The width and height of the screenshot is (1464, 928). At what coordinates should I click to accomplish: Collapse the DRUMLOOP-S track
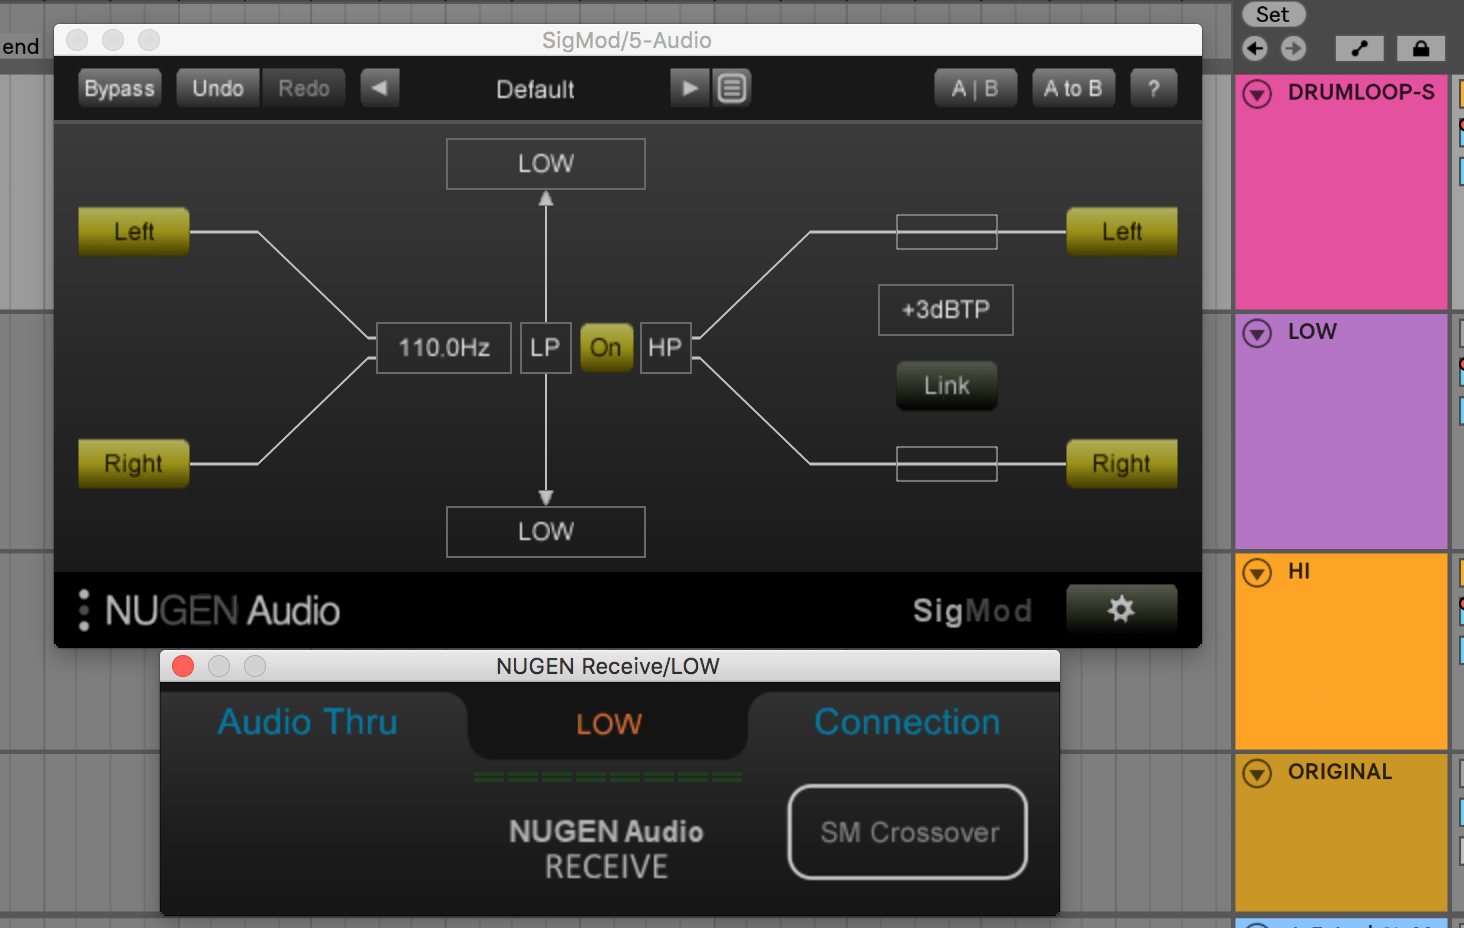[x=1257, y=94]
